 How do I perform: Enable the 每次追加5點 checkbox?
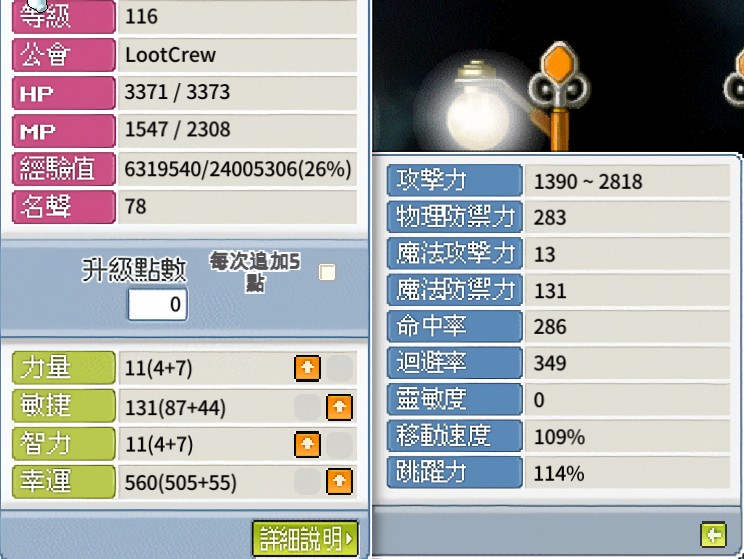point(327,272)
